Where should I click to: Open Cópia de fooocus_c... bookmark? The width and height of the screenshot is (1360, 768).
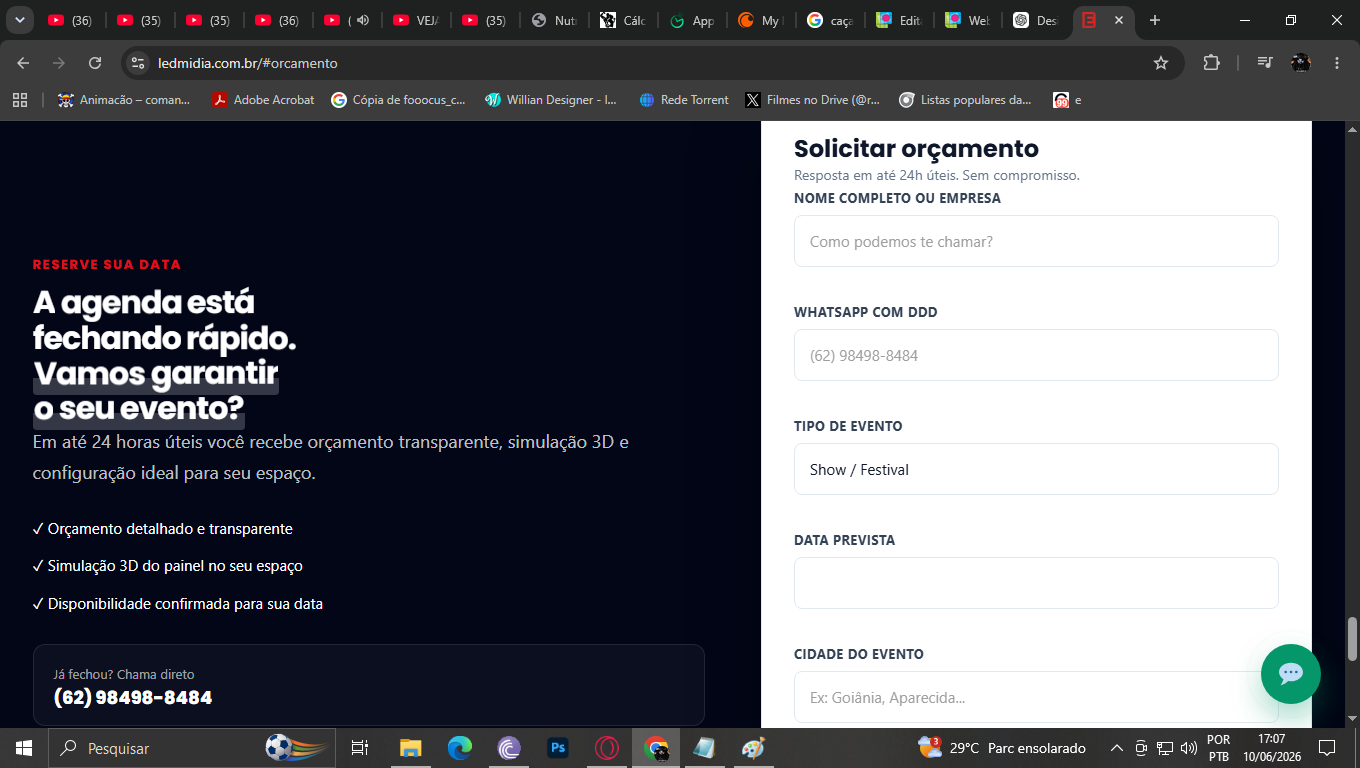coord(398,100)
